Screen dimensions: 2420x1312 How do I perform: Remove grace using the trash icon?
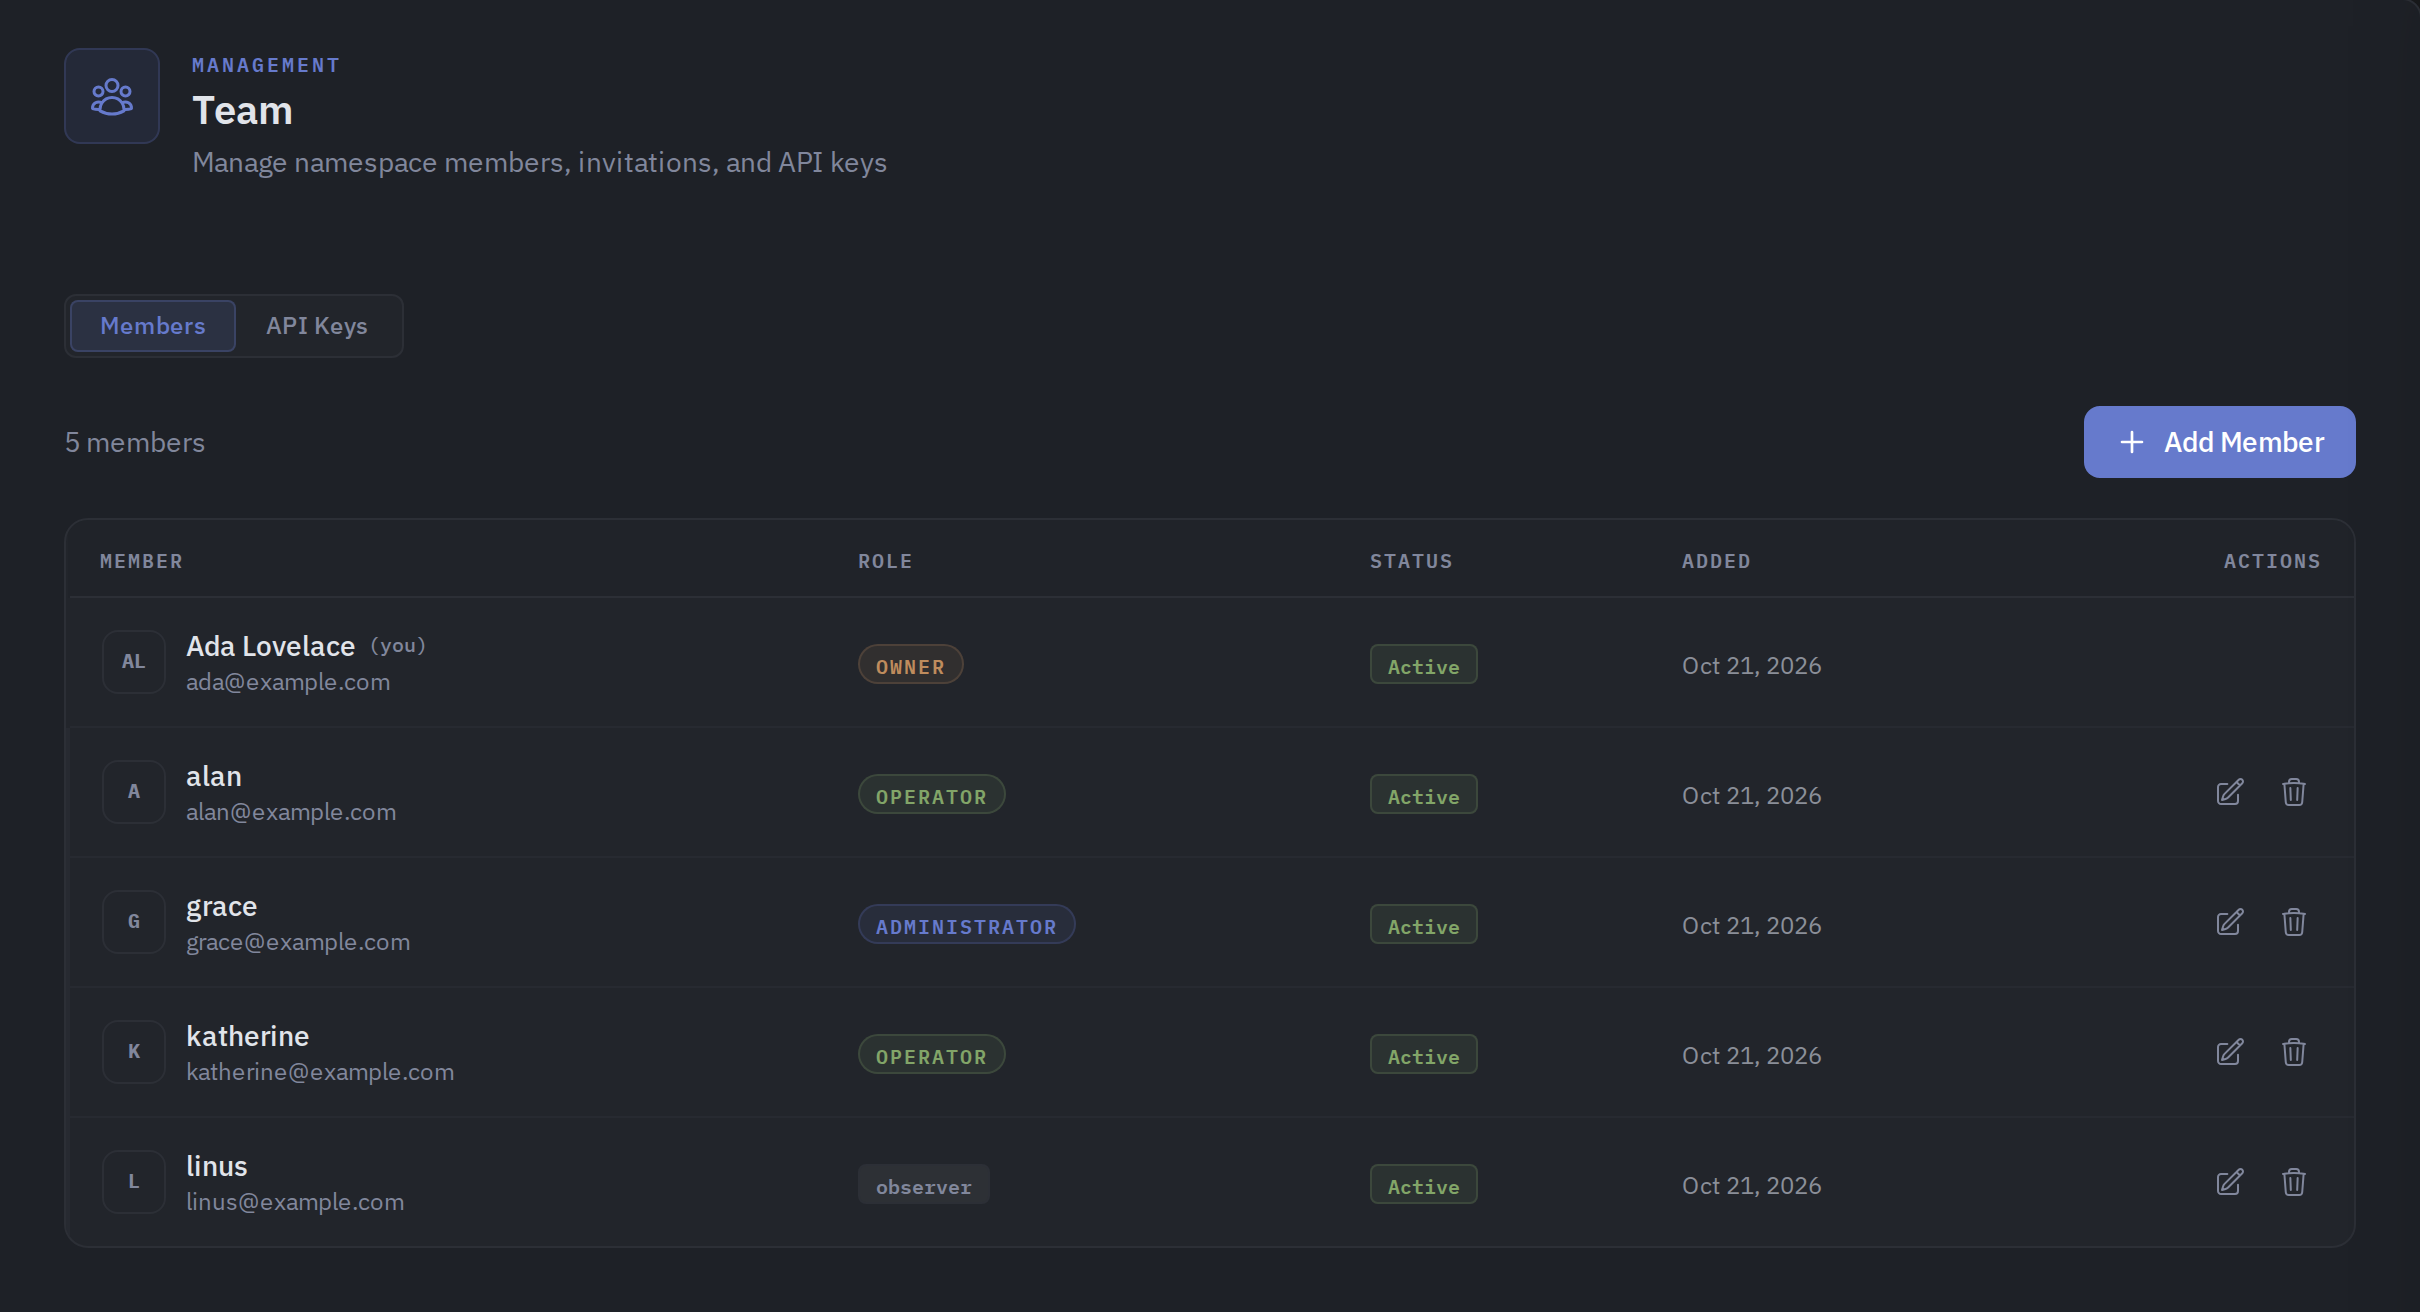tap(2294, 922)
